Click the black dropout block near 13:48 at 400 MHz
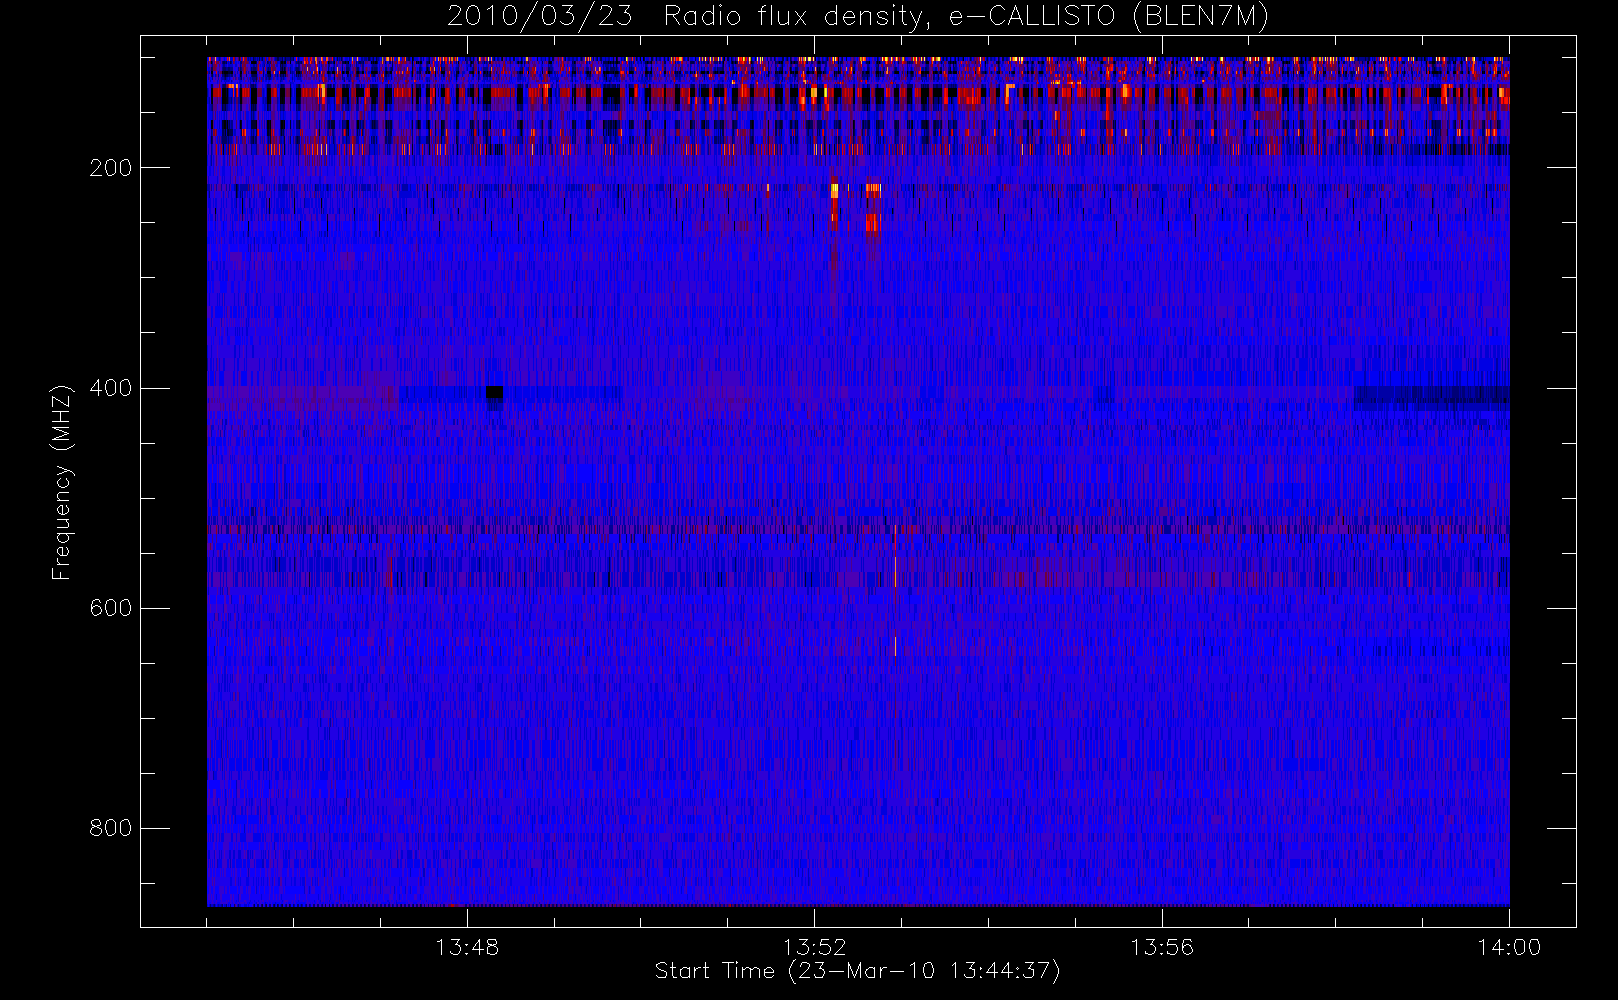Image resolution: width=1618 pixels, height=1000 pixels. pyautogui.click(x=494, y=392)
